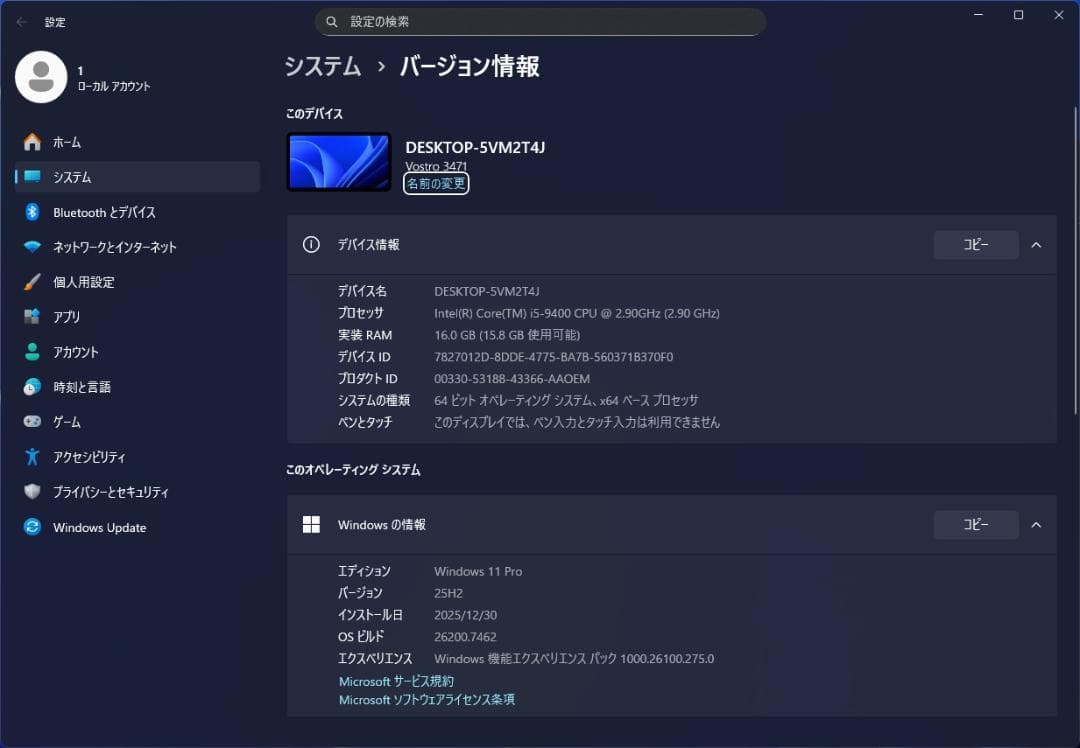Screen dimensions: 1080x748
Task: Click システム in the breadcrumb navigation
Action: coord(322,66)
